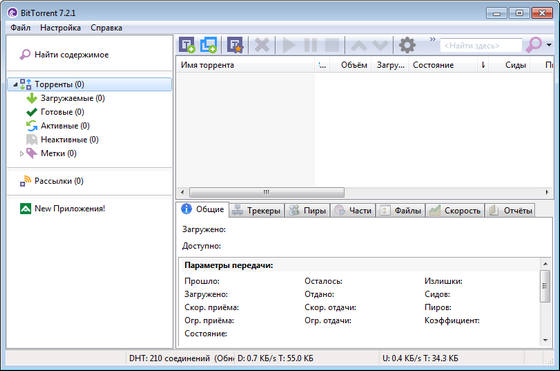Open search engine dropdown arrow

pos(549,45)
